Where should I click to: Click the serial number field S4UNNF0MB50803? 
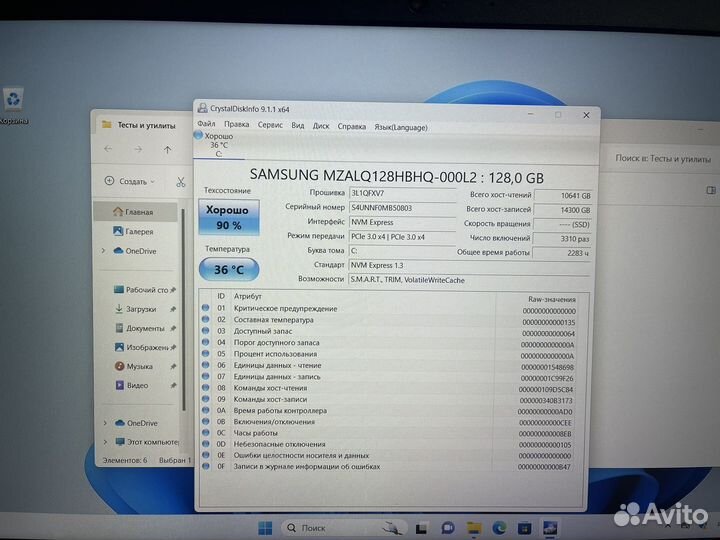(402, 208)
